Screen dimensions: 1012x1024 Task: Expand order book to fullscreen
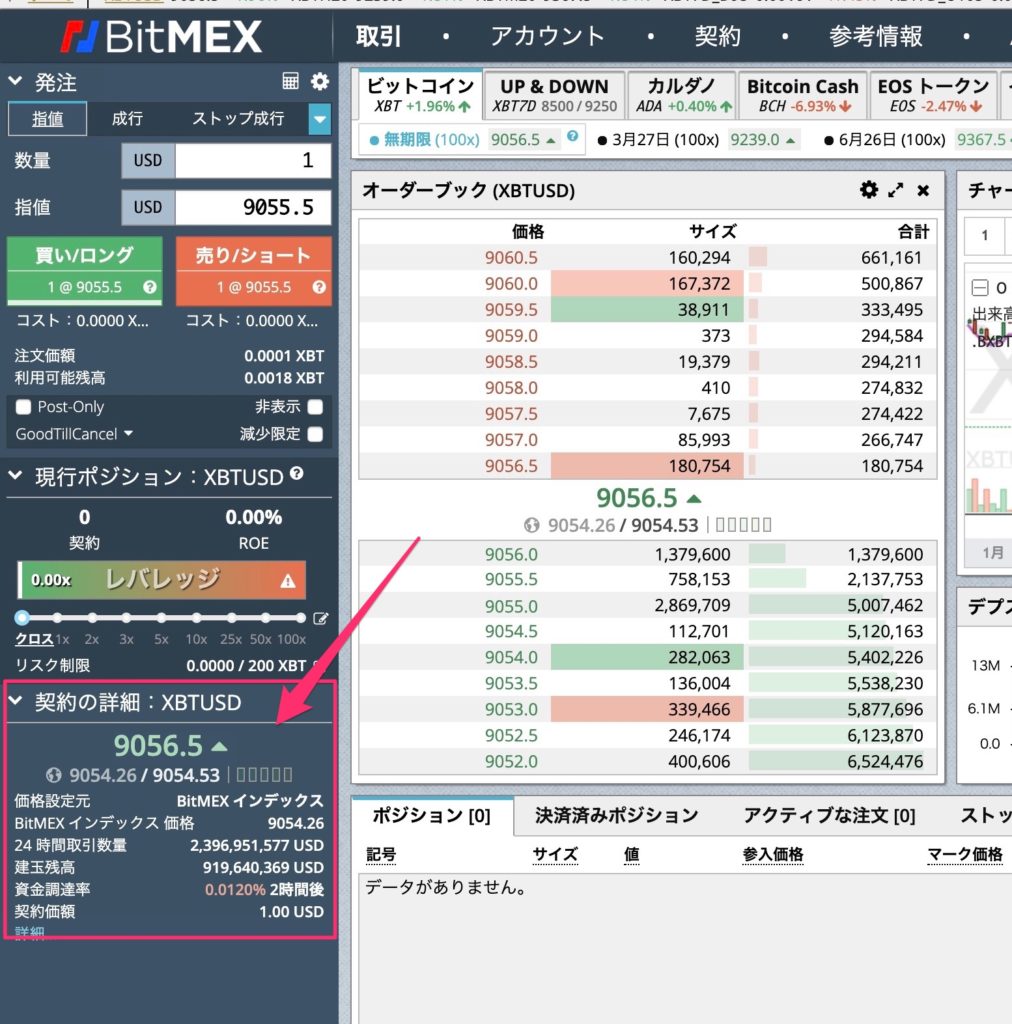point(896,190)
